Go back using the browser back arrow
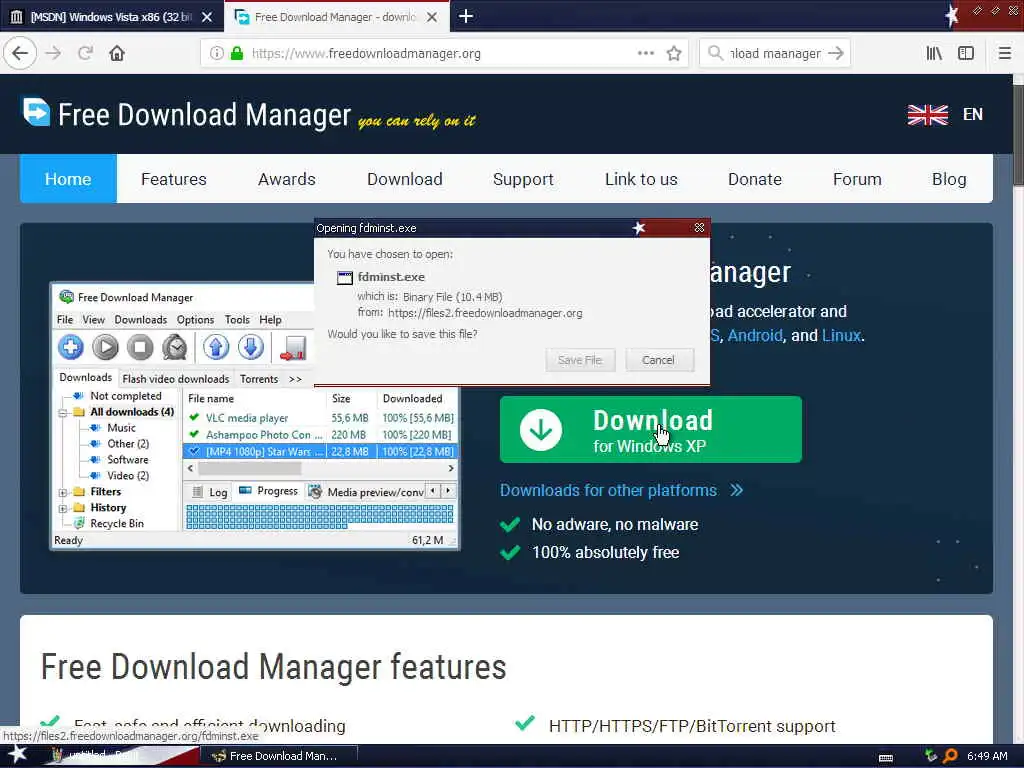 (20, 53)
